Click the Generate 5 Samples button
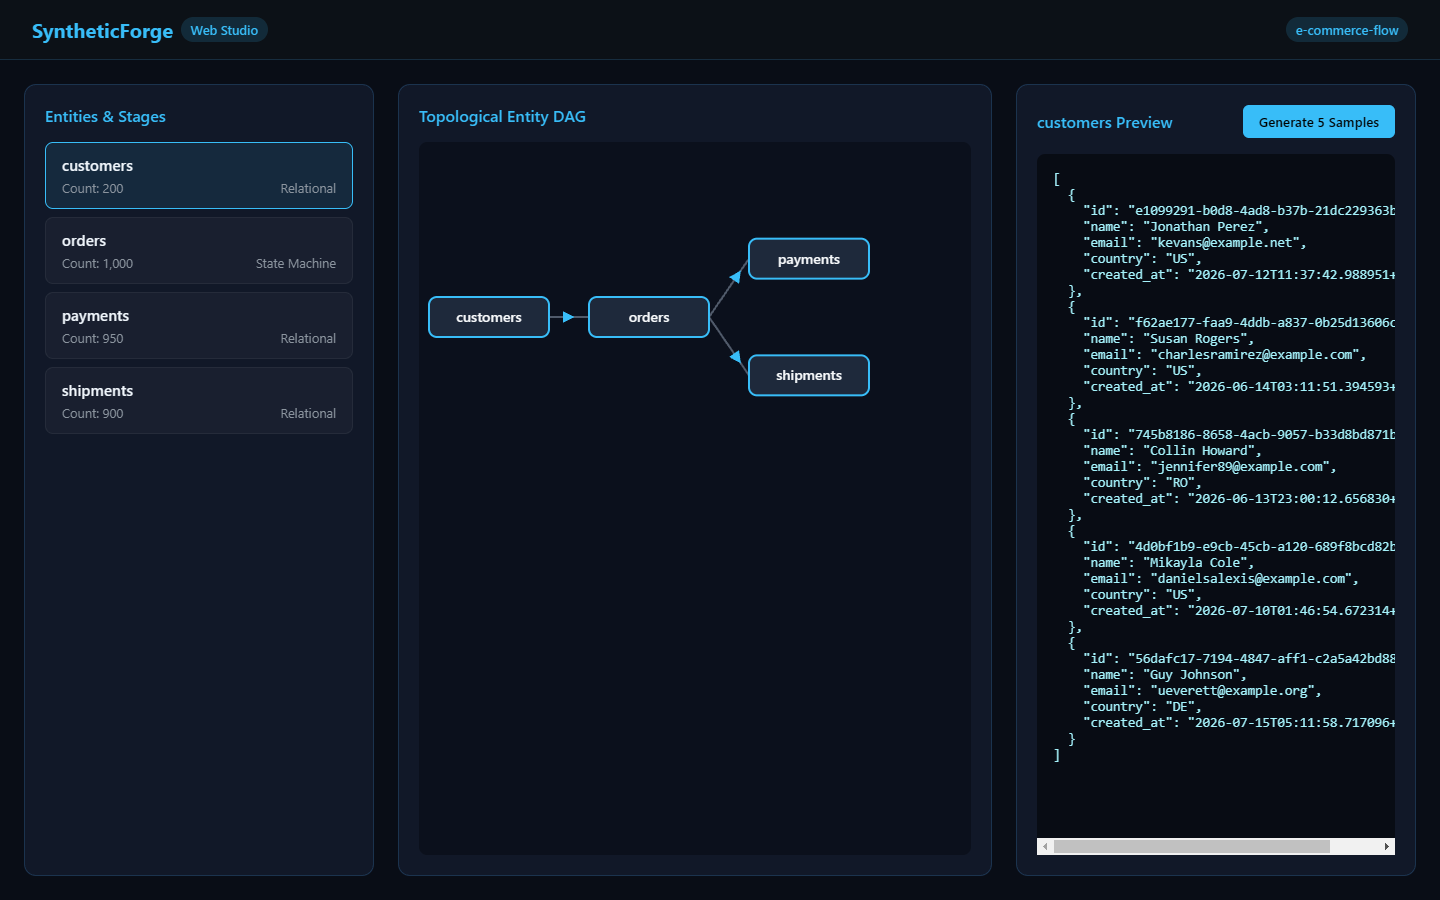 (1318, 122)
